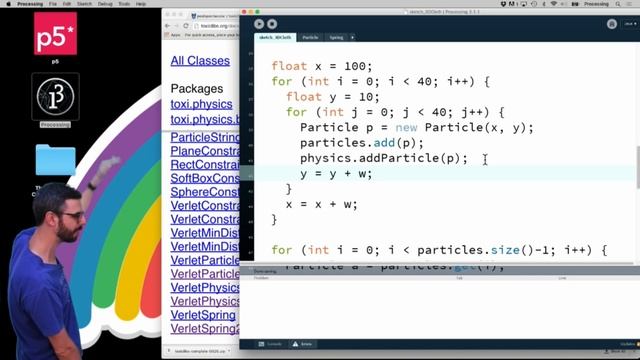
Task: Click the browser back arrow
Action: pos(168,26)
